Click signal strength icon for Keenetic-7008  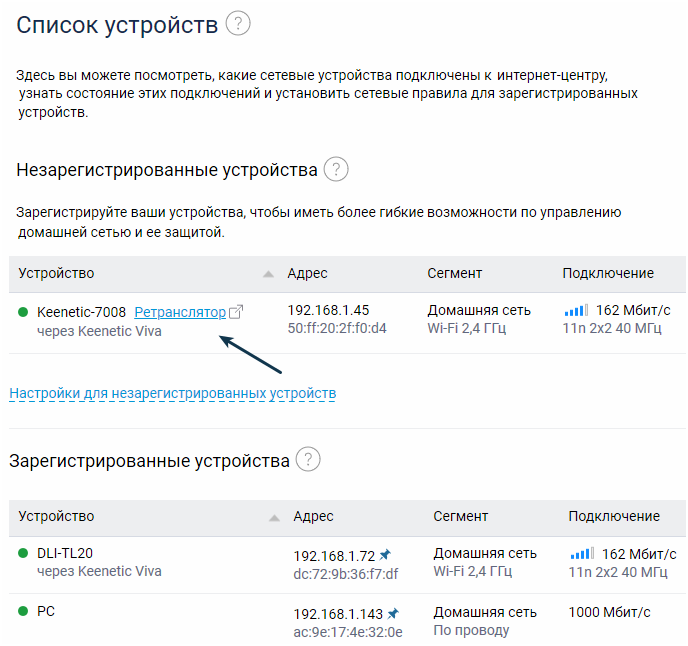point(576,311)
